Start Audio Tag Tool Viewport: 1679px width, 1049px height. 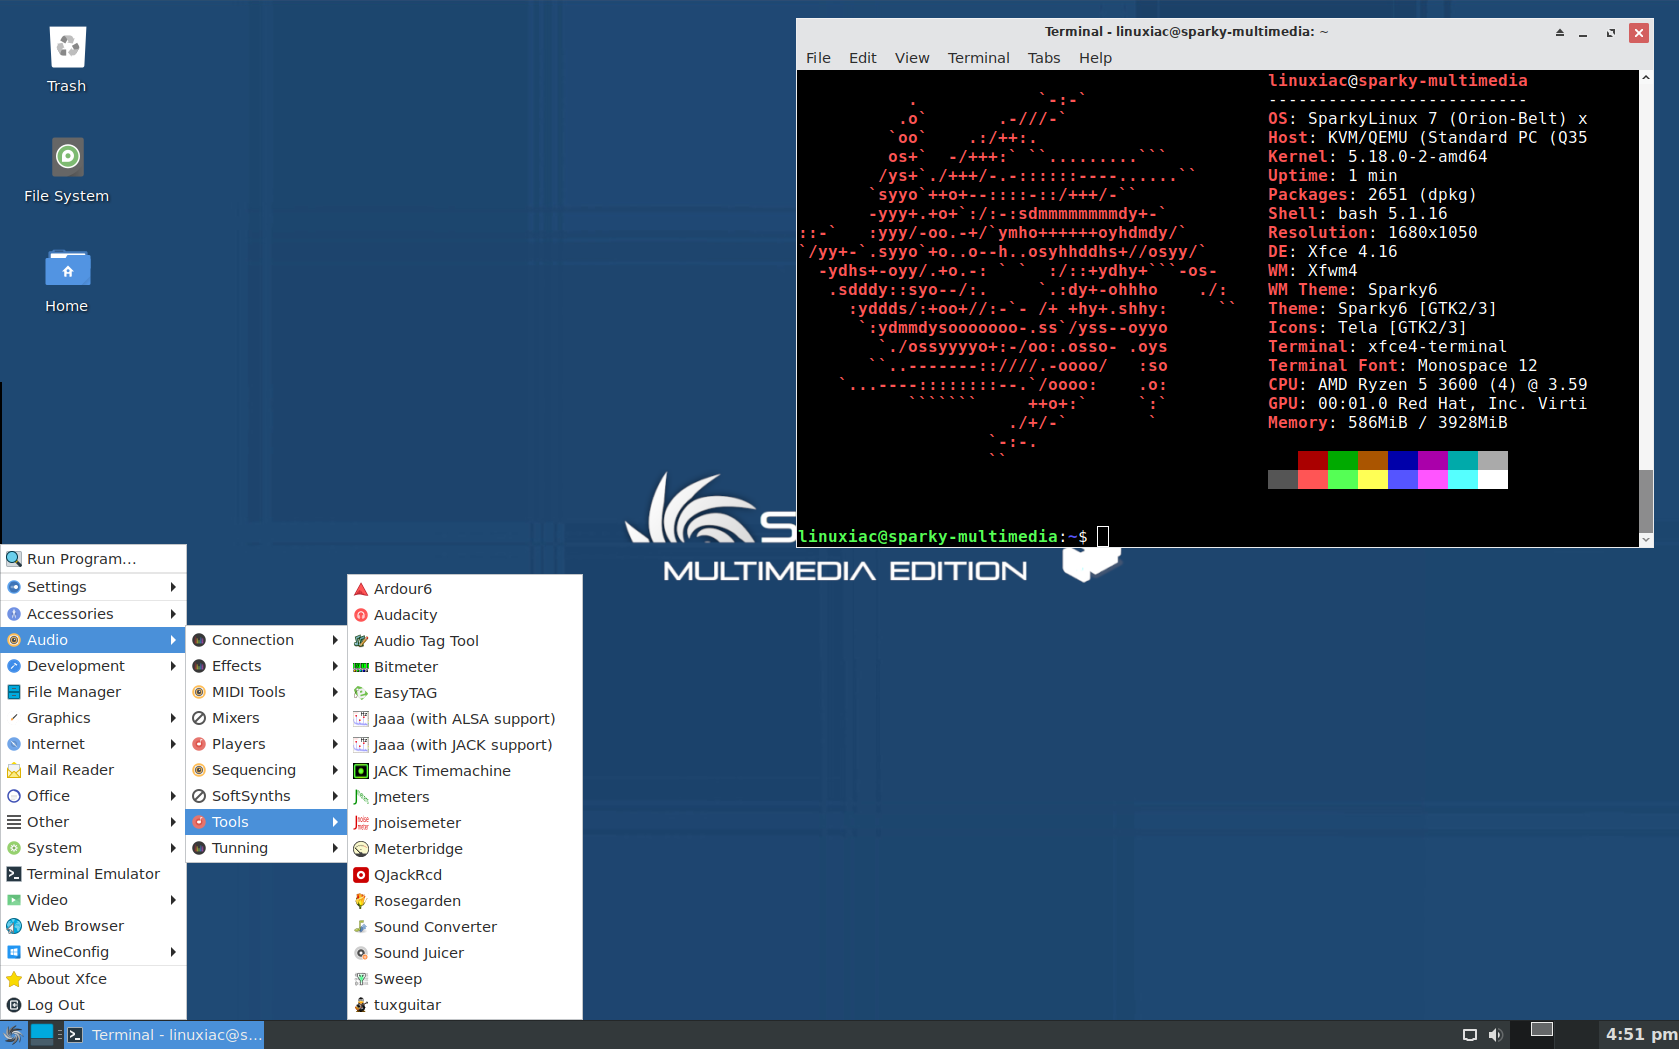[x=465, y=641]
